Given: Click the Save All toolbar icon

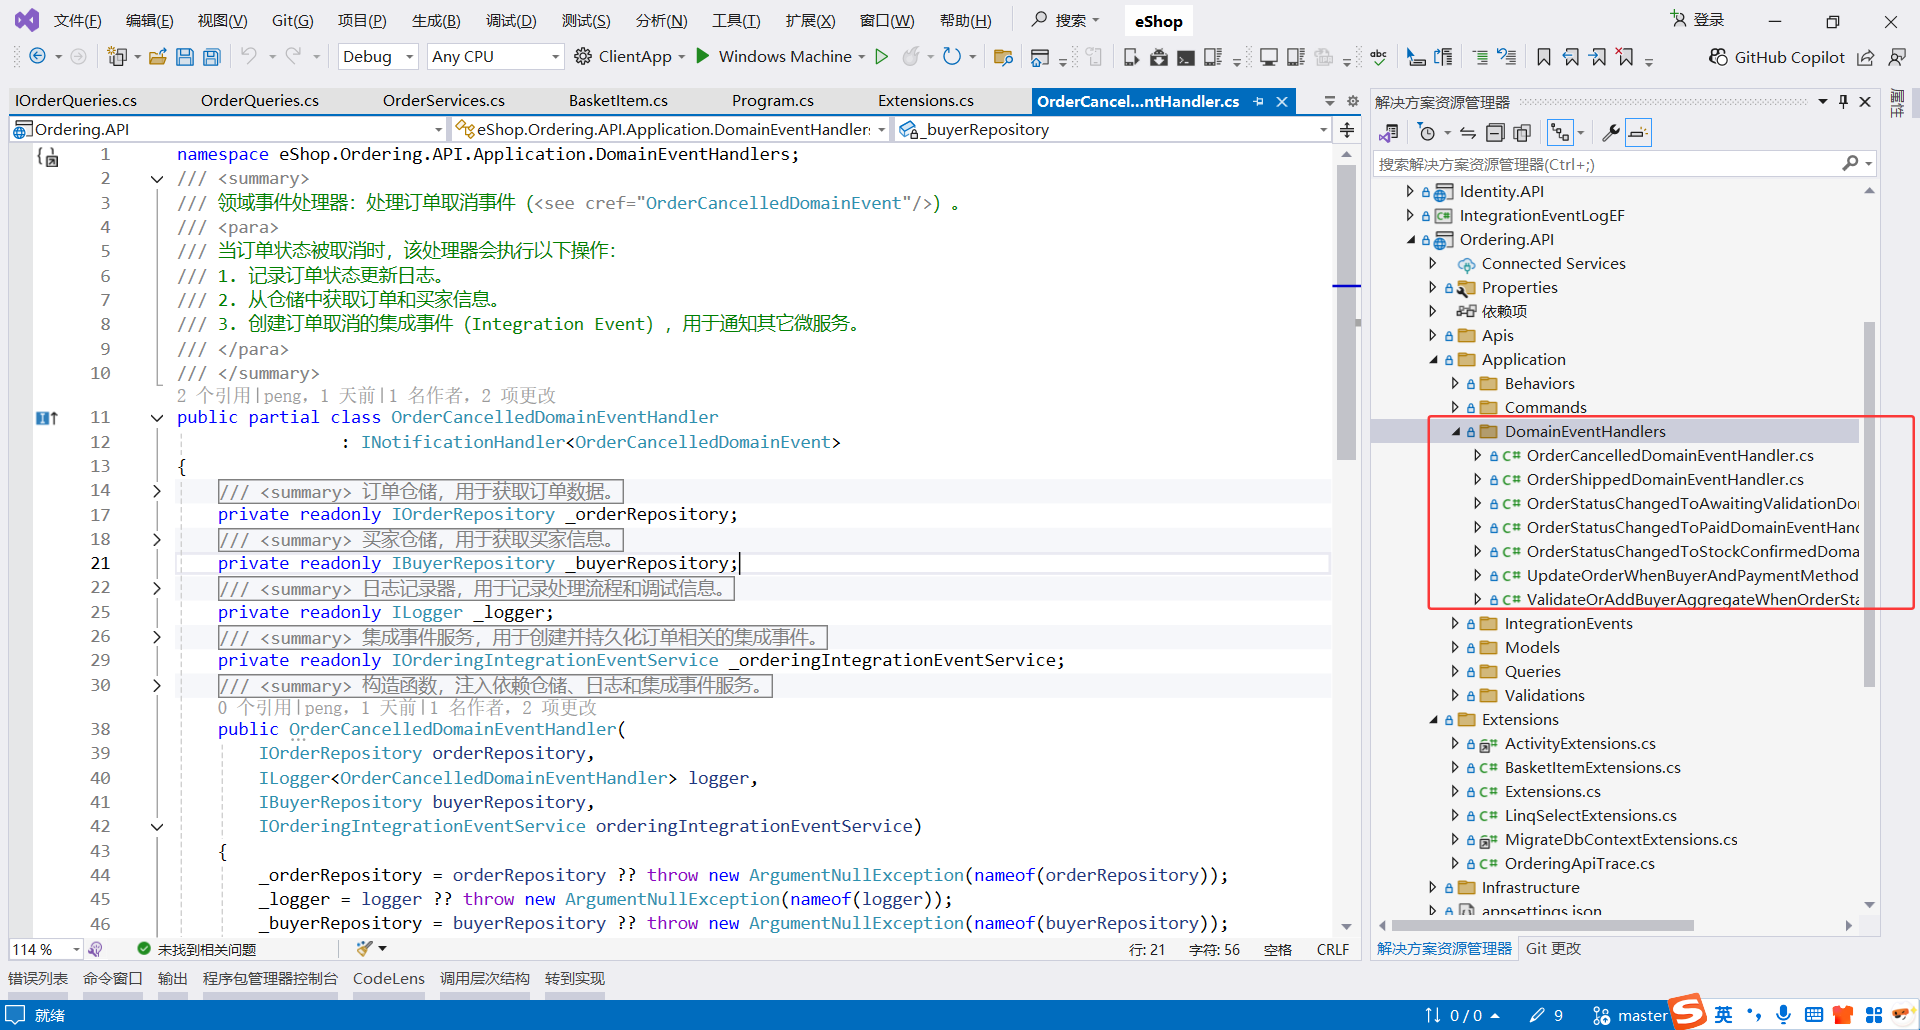Looking at the screenshot, I should point(211,57).
